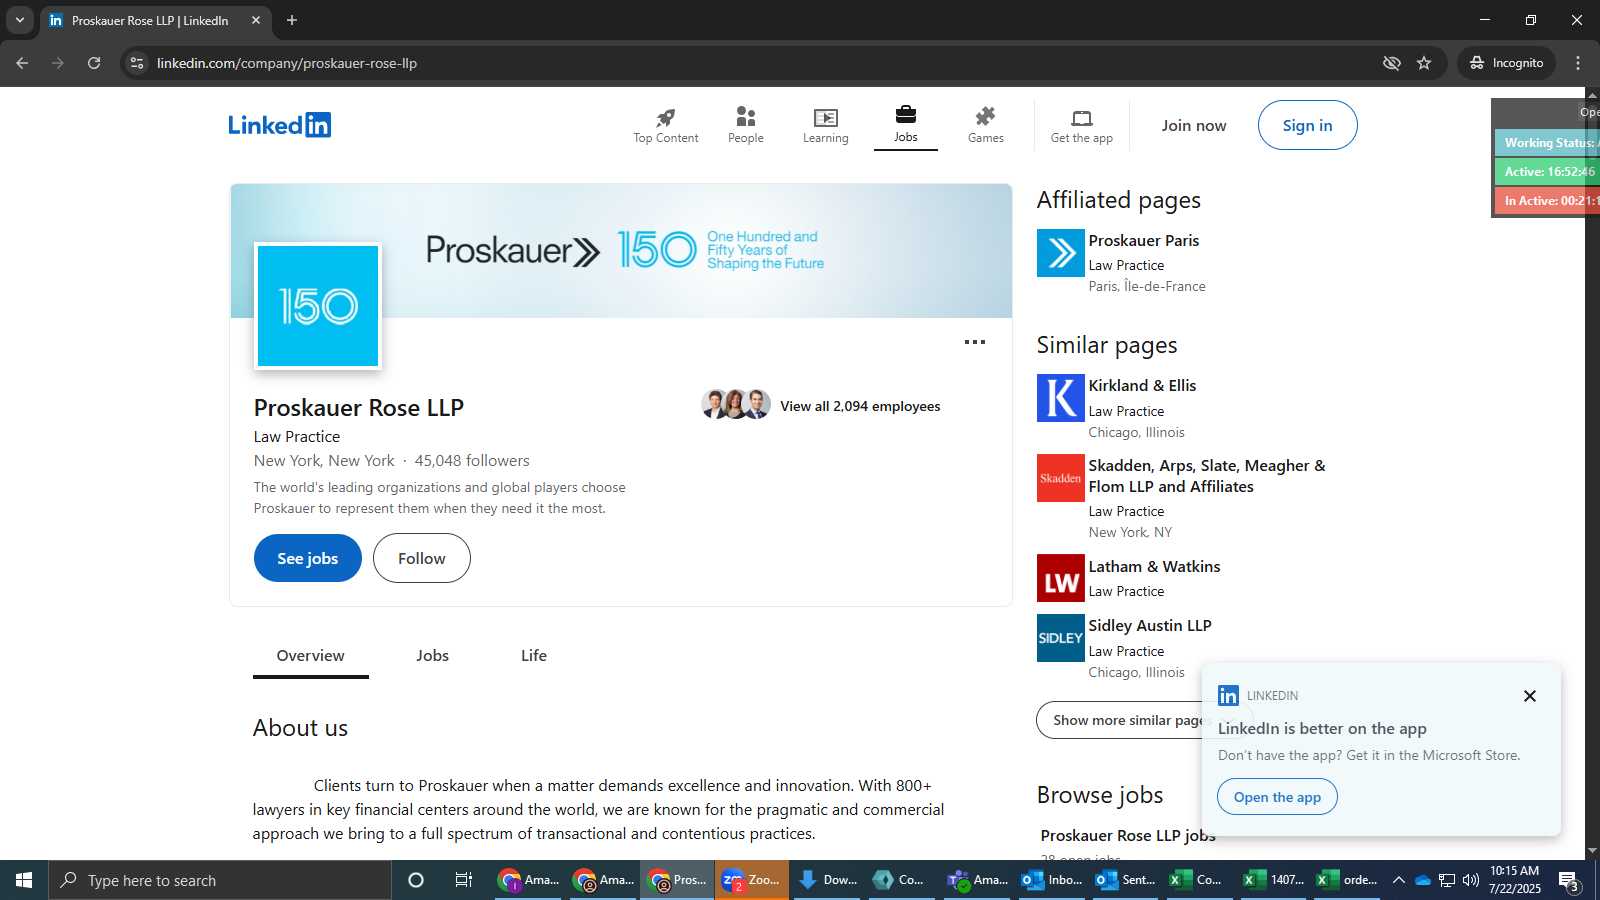
Task: Click the site information icon in address bar
Action: click(137, 63)
